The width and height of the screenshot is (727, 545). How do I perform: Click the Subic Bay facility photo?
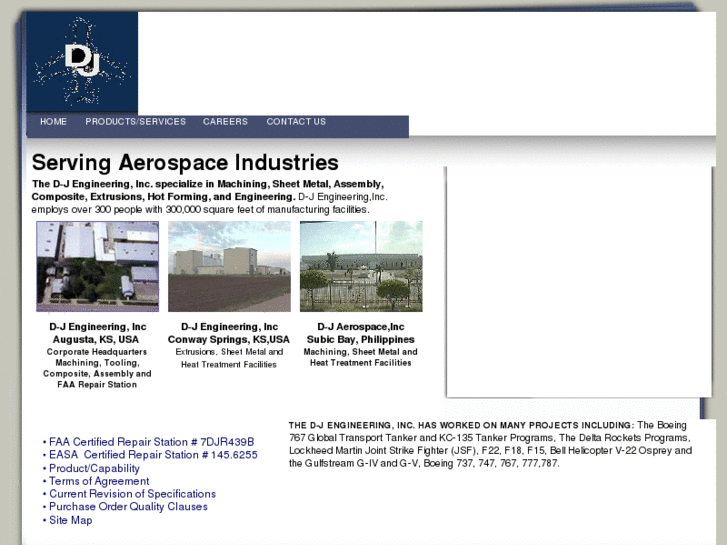click(361, 266)
